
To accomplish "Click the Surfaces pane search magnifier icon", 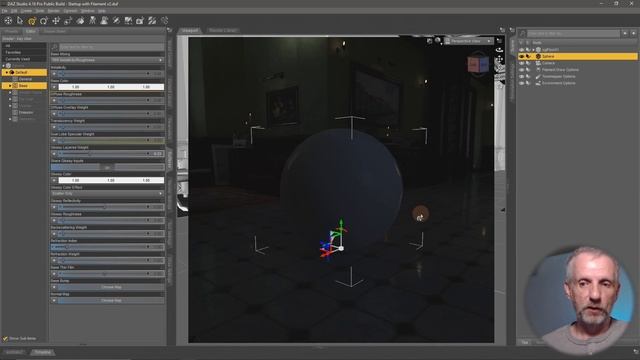I will point(55,47).
